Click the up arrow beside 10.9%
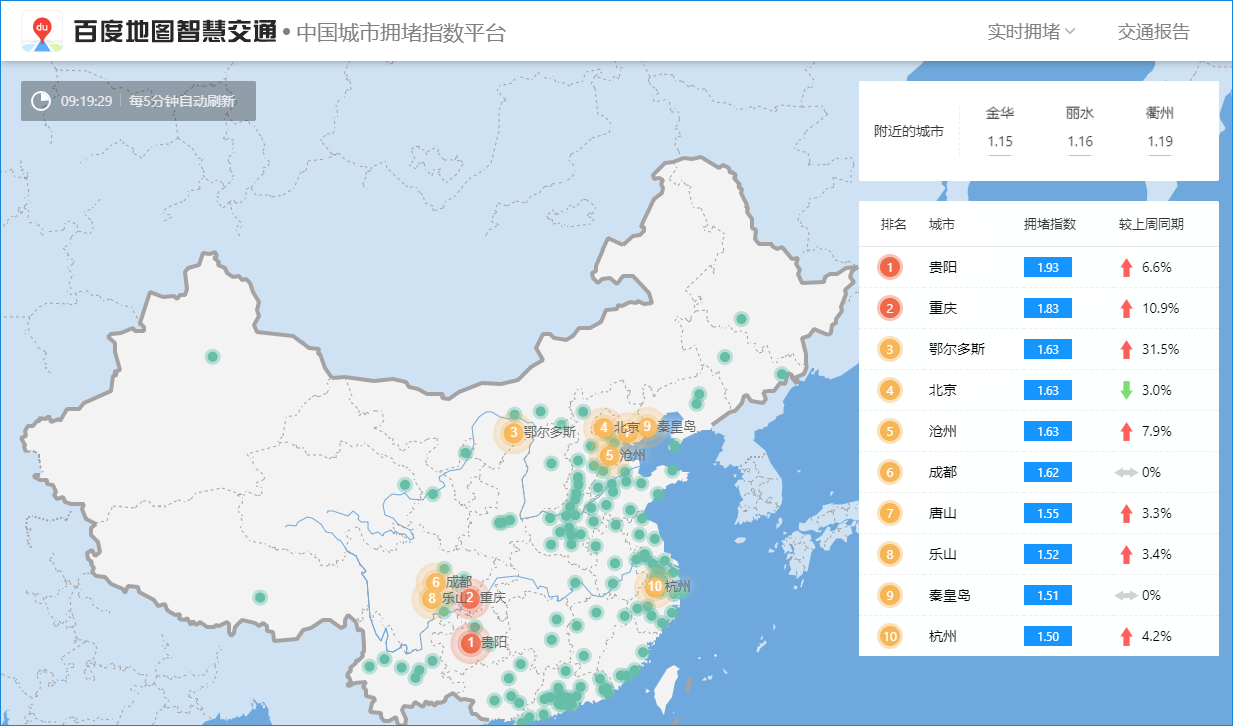Viewport: 1233px width, 726px height. coord(1126,308)
